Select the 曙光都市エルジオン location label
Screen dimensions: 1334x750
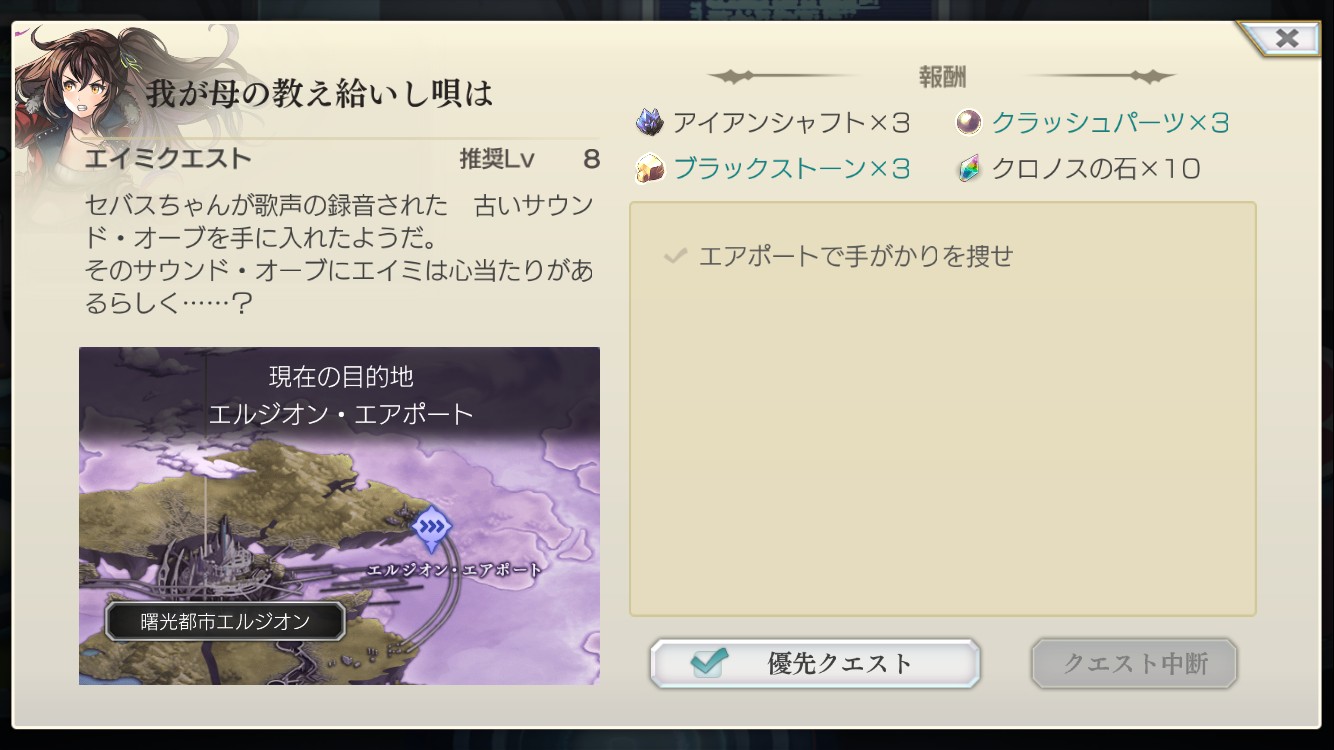[225, 621]
